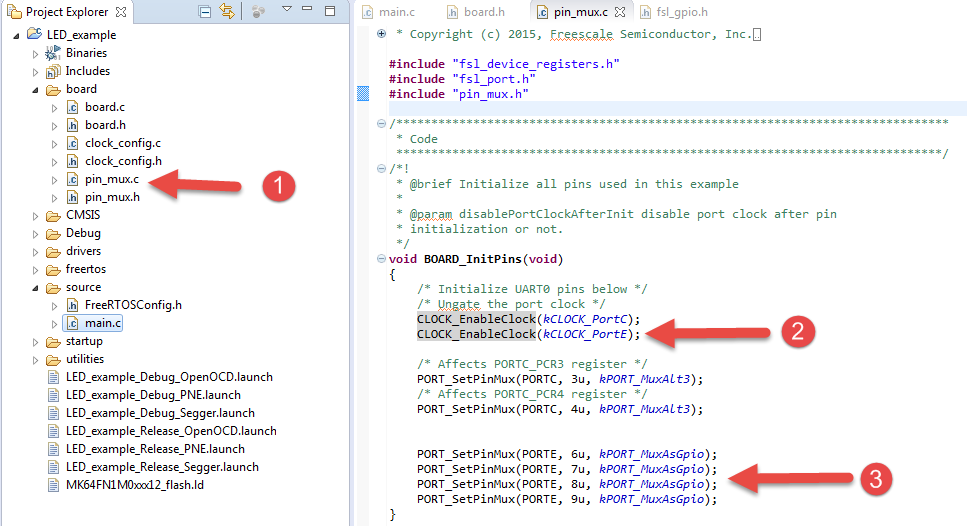Select LED_example_Release_OpenOCD.launch file
This screenshot has width=967, height=526.
tap(171, 431)
